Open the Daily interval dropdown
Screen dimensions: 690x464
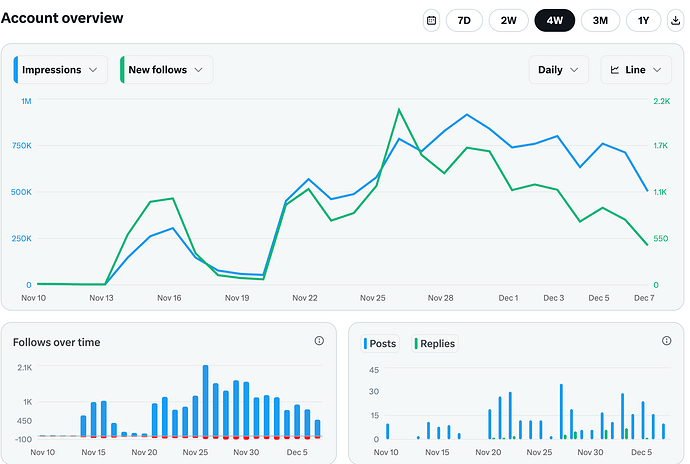[558, 70]
